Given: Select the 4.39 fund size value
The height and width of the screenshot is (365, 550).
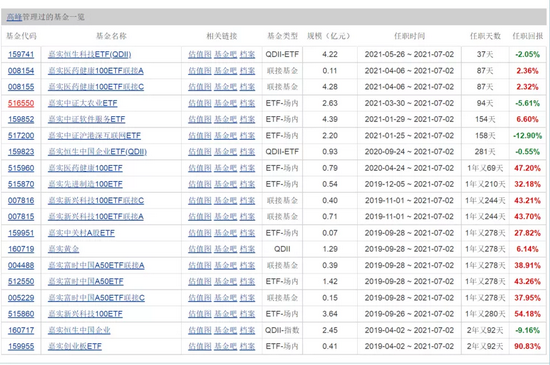Looking at the screenshot, I should click(330, 120).
